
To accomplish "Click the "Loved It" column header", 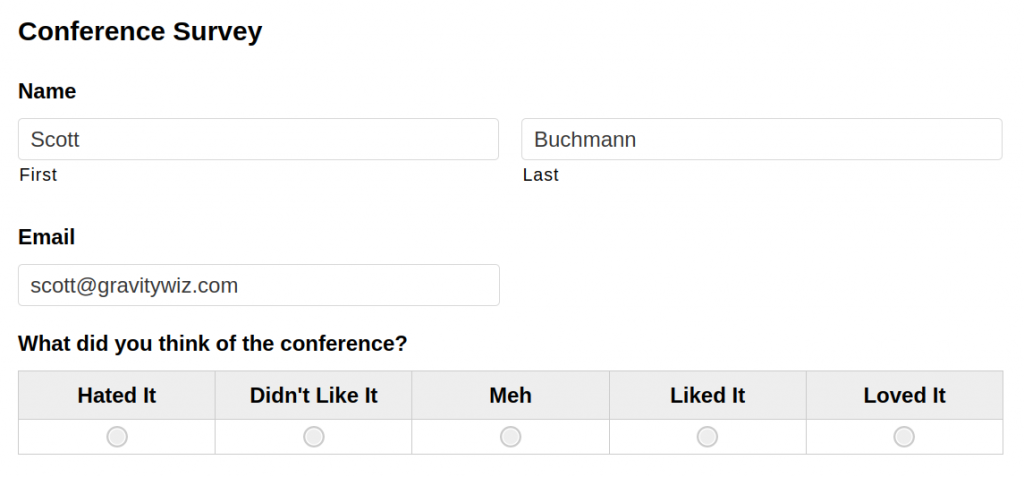I will tap(904, 396).
